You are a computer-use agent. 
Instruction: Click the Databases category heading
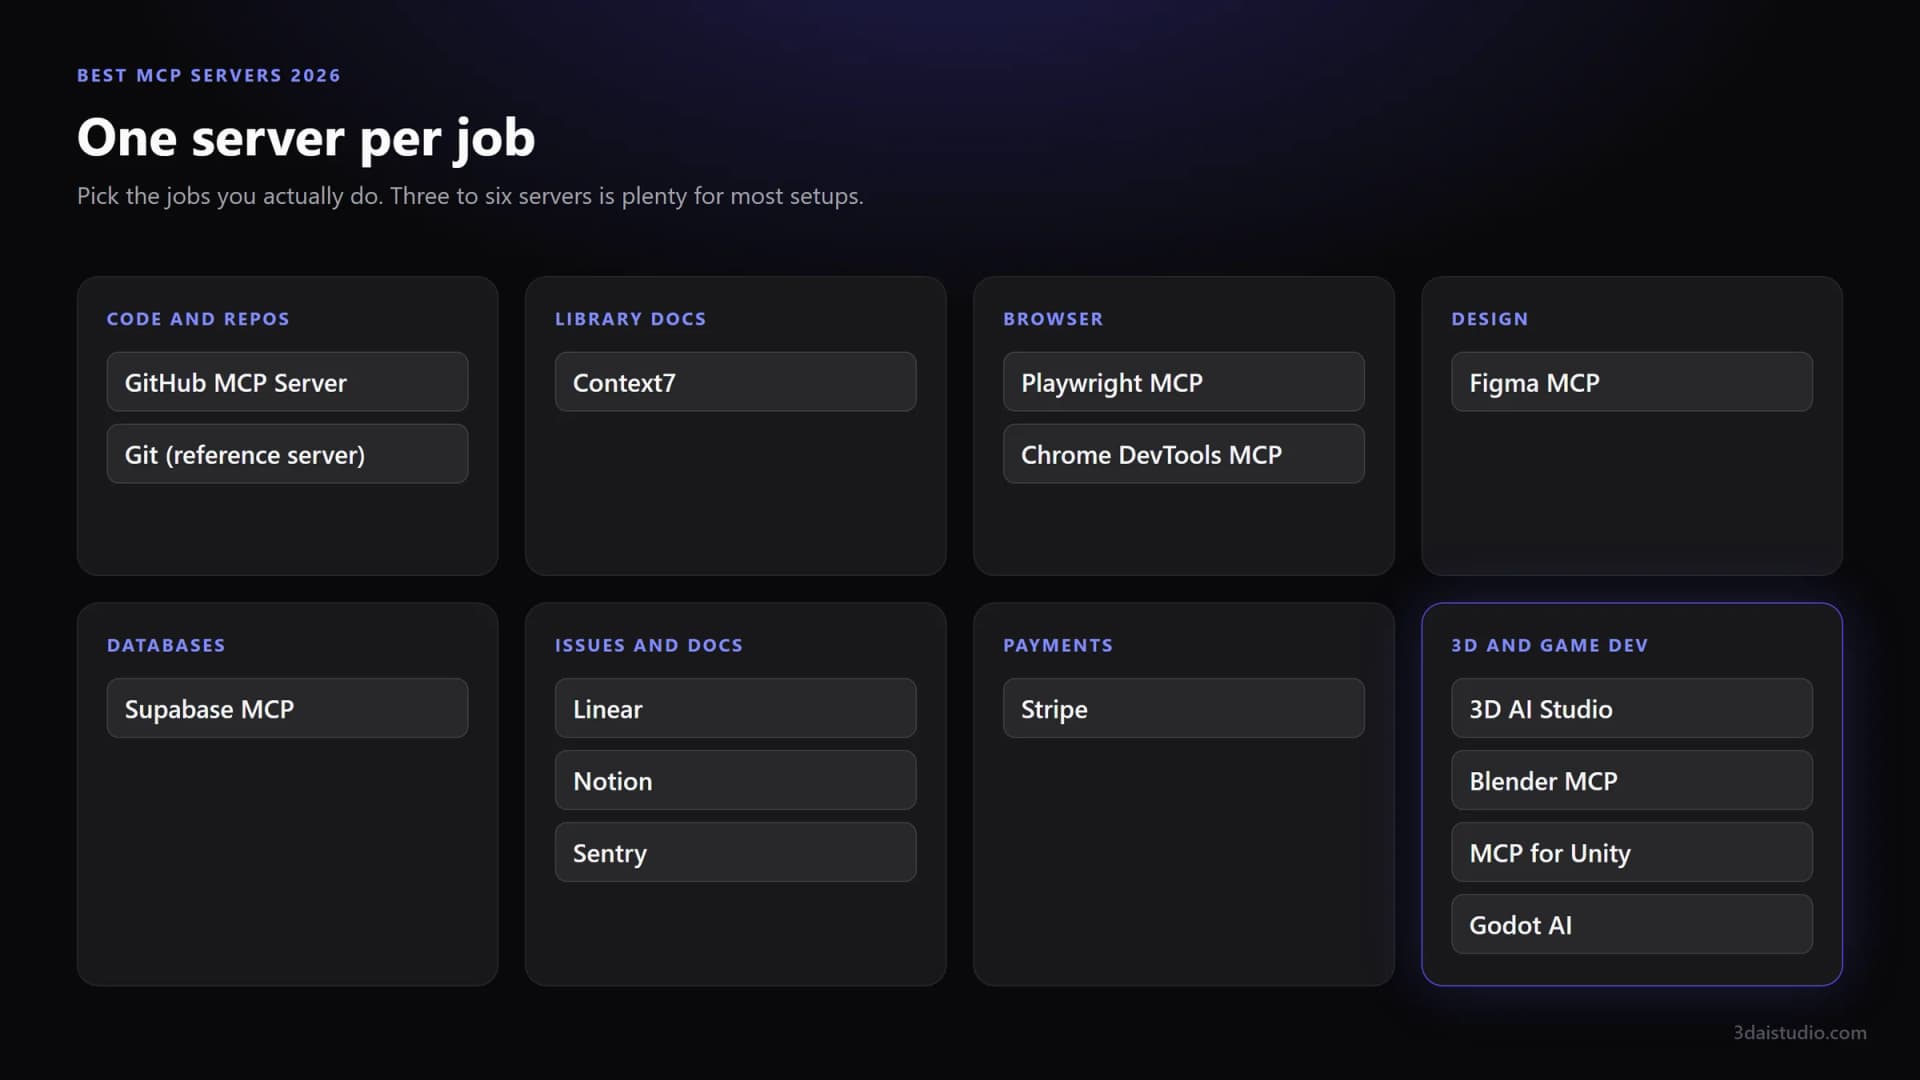click(166, 645)
